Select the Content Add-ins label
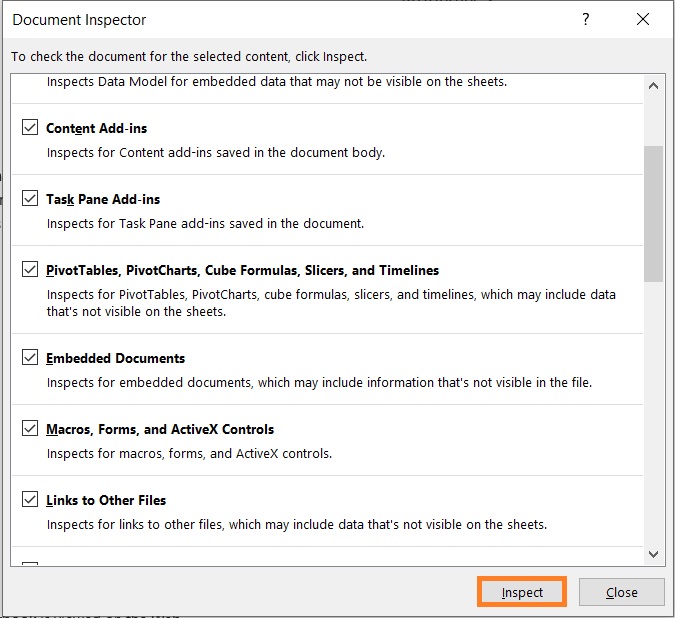675x618 pixels. 96,128
